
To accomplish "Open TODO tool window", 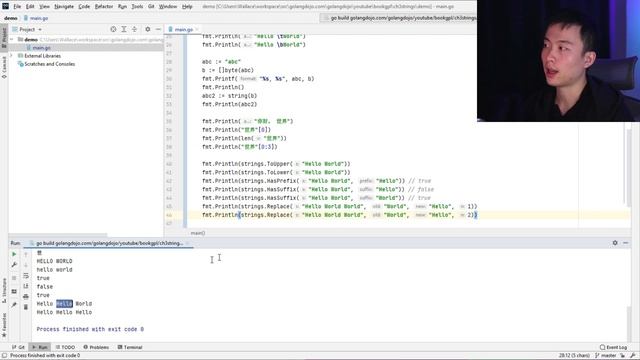I will [65, 347].
